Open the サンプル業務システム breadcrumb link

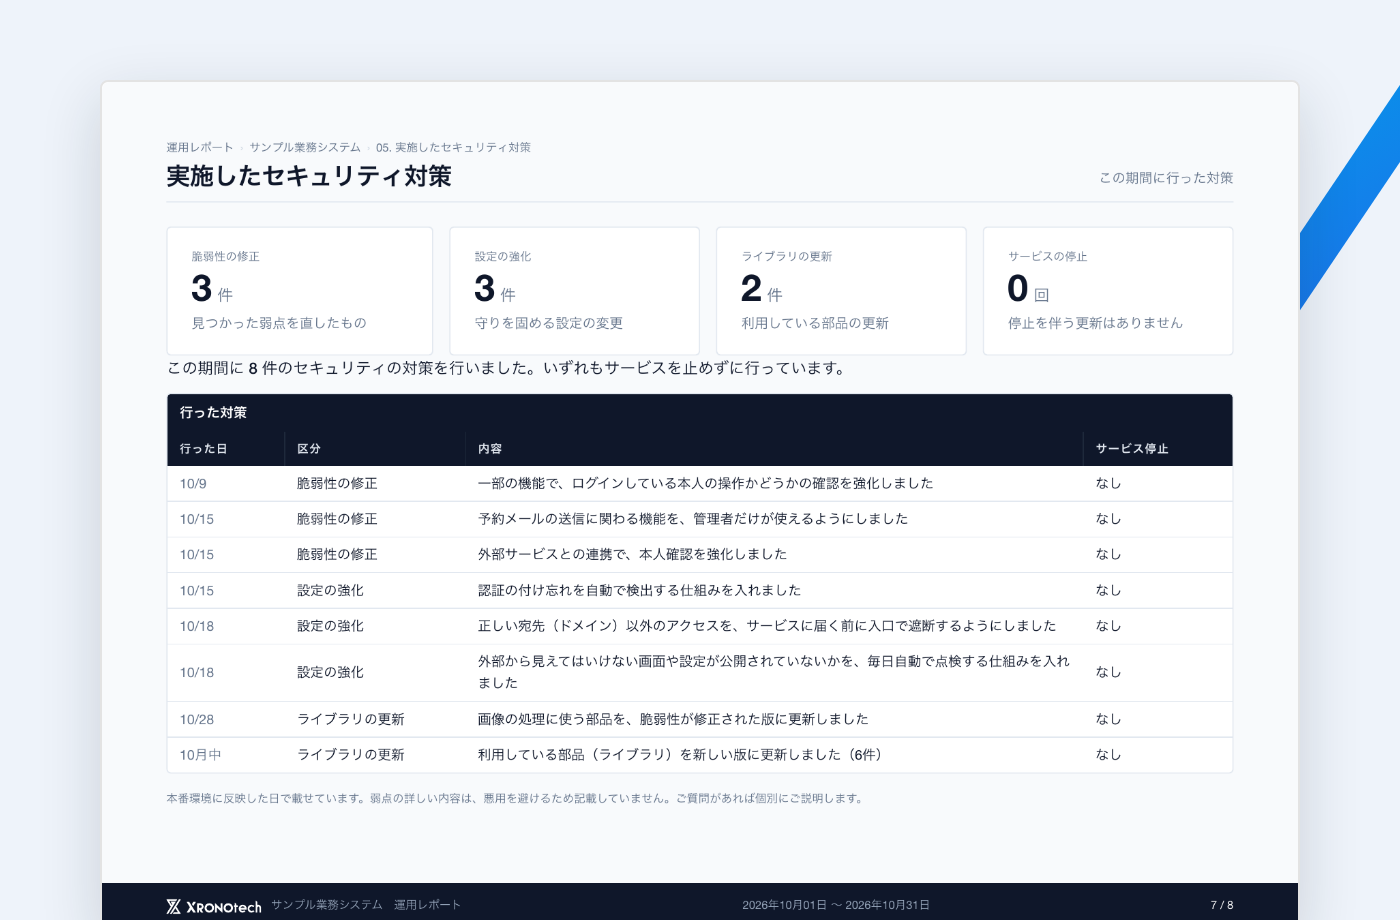(x=305, y=147)
